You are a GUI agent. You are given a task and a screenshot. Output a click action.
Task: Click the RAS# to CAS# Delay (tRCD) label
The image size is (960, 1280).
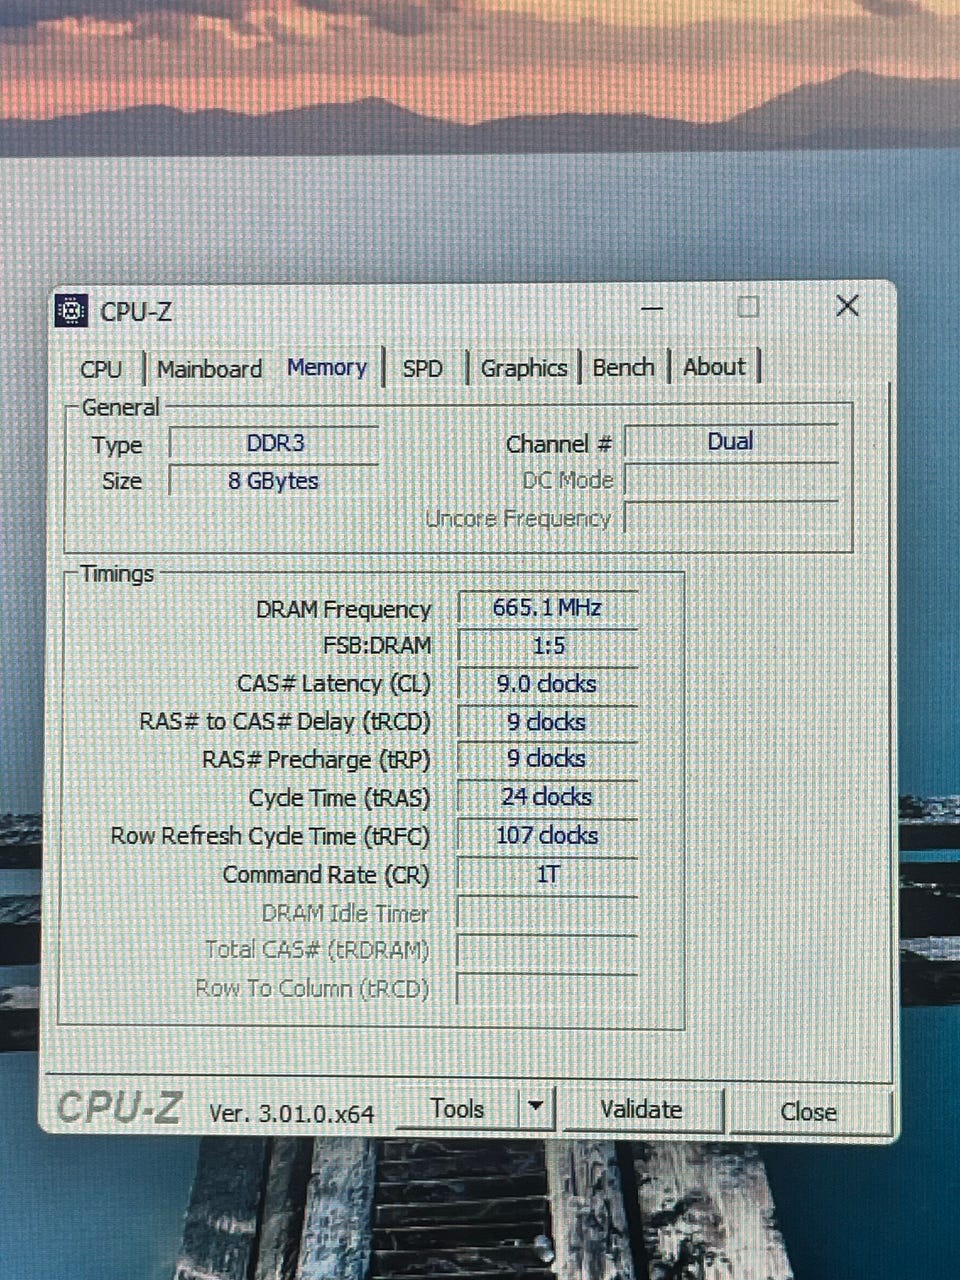[285, 722]
